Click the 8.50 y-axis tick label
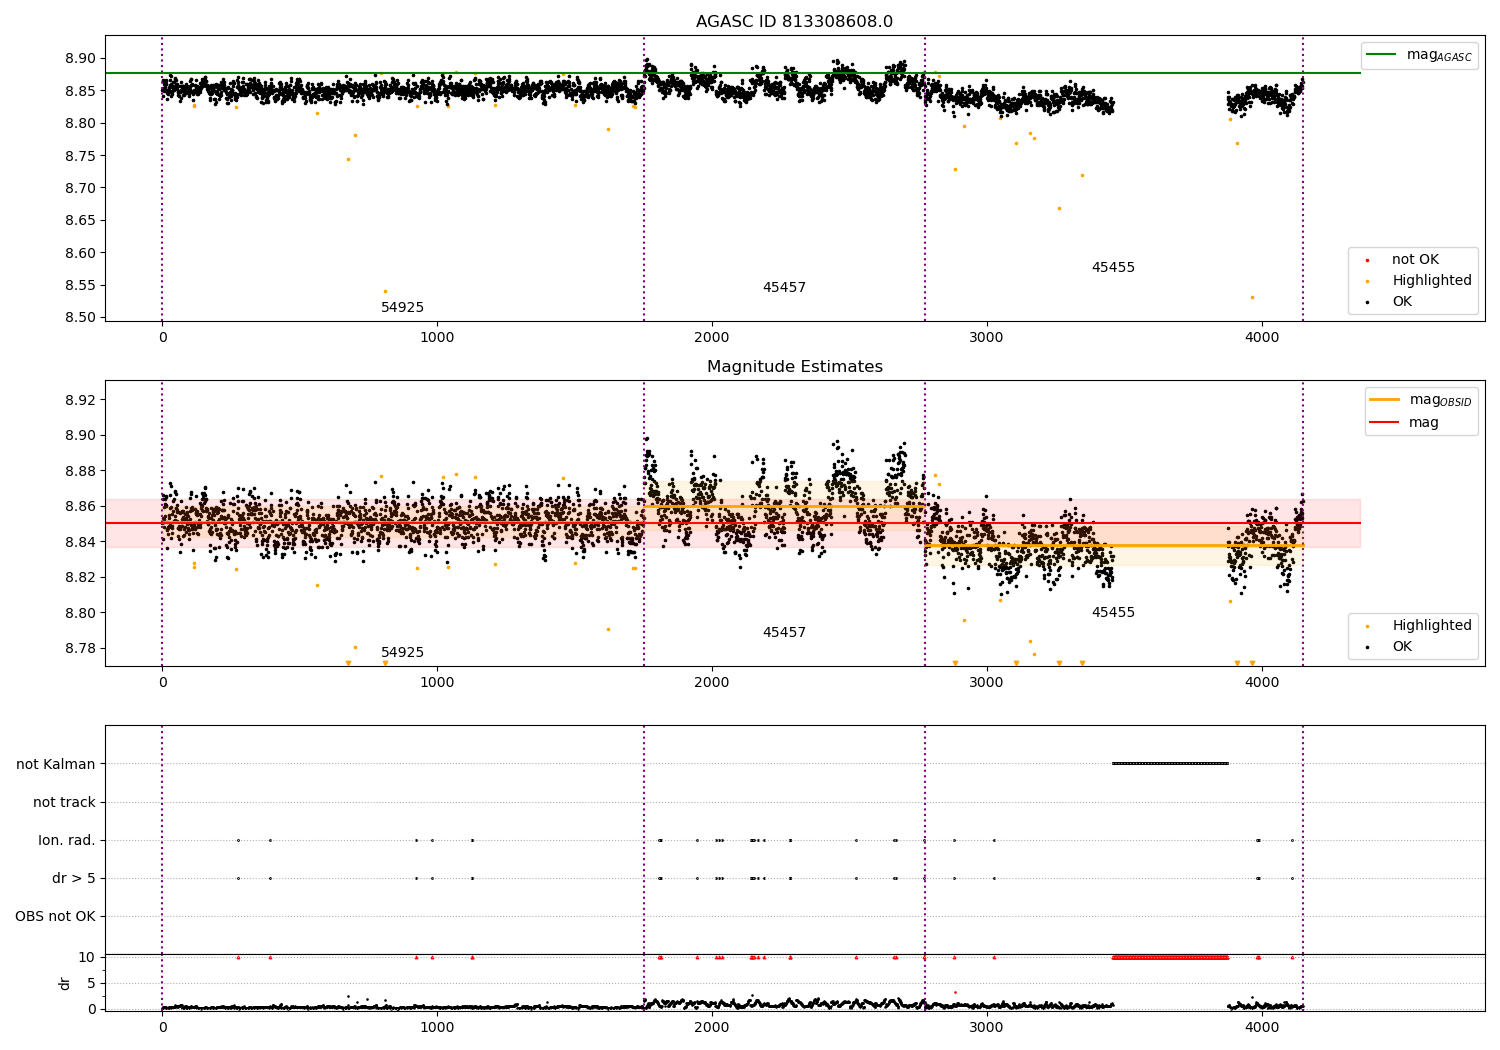The width and height of the screenshot is (1500, 1050). point(80,318)
